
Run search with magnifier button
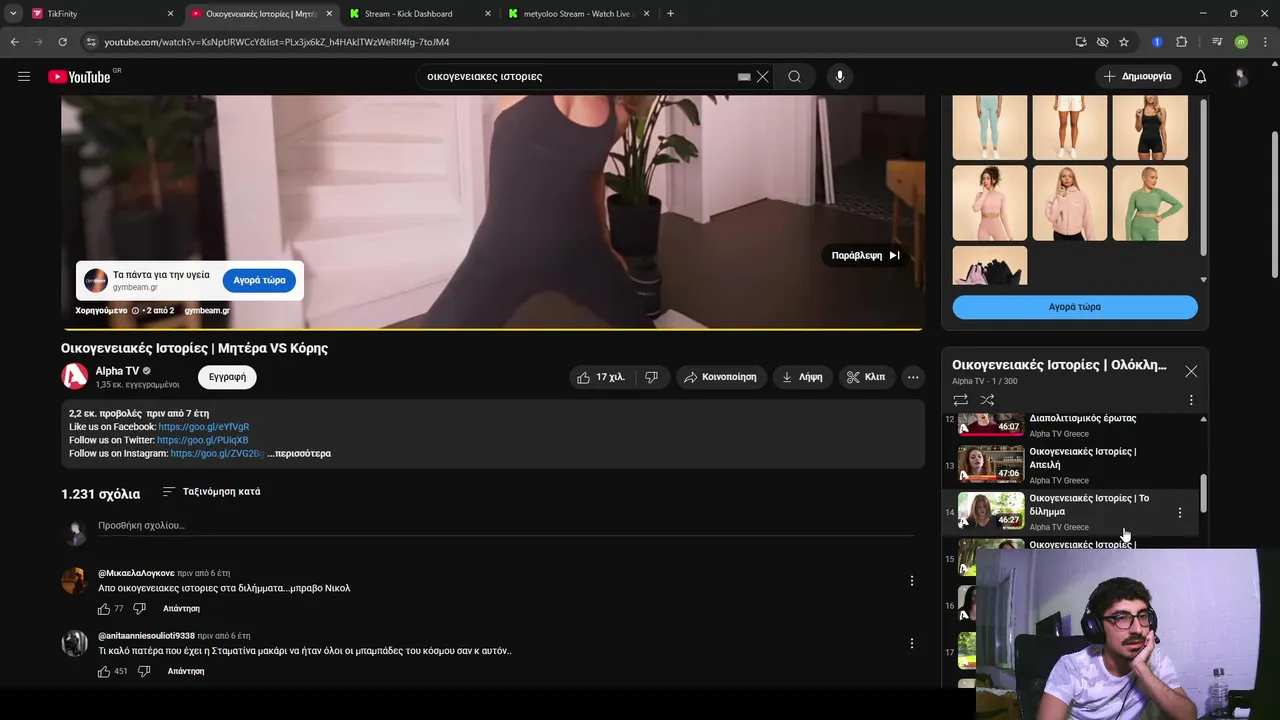tap(794, 76)
